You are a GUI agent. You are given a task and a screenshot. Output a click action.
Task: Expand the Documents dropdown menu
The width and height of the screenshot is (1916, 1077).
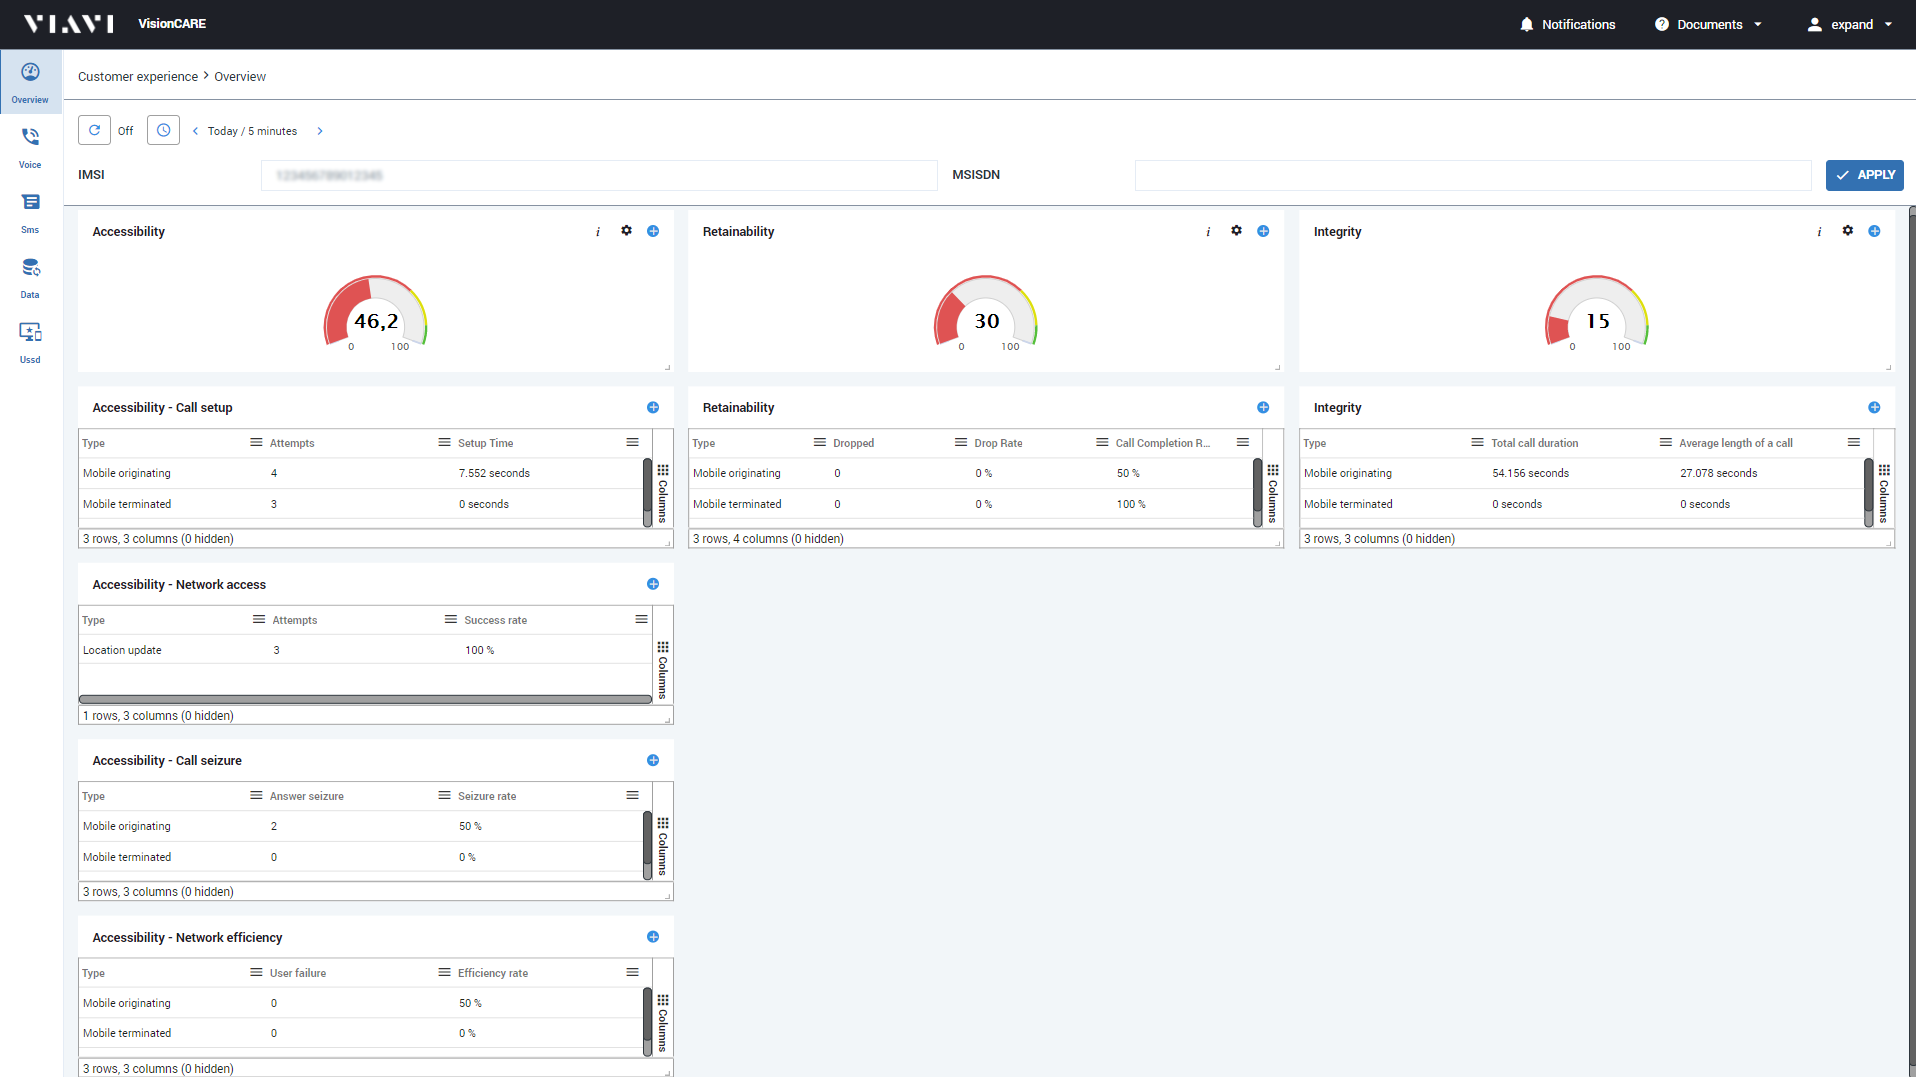tap(1709, 25)
